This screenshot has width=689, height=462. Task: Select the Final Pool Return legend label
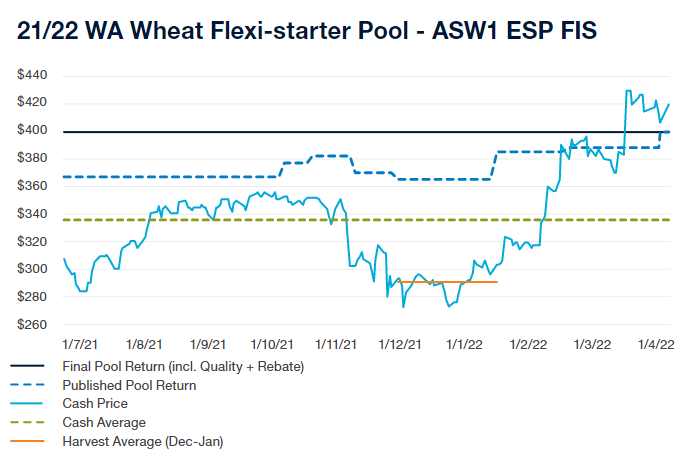[183, 366]
